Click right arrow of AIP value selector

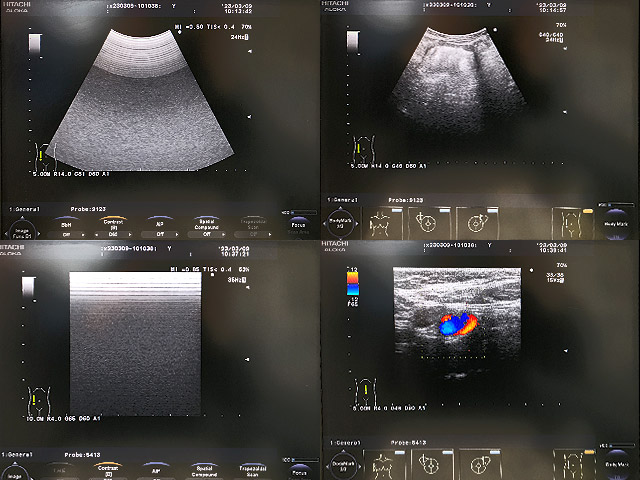pos(176,234)
